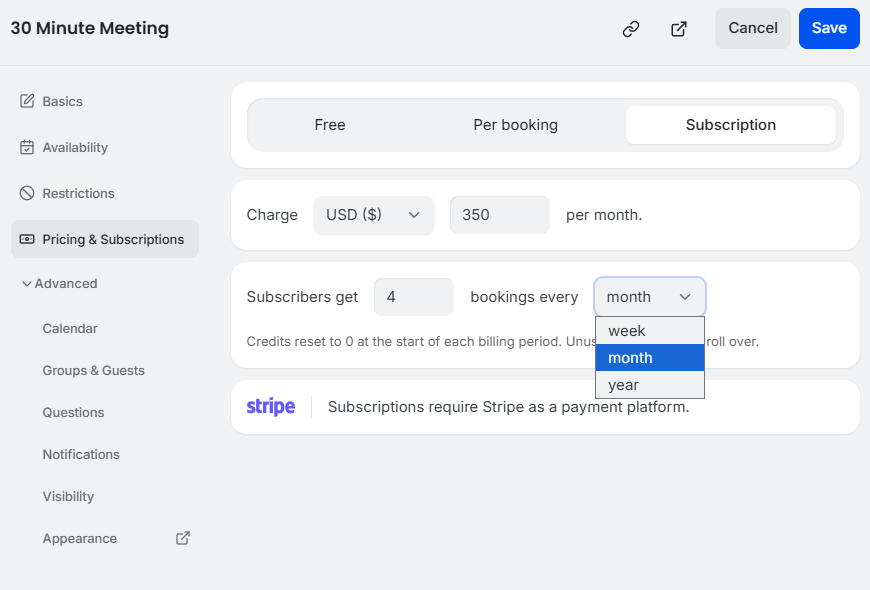Viewport: 870px width, 590px height.
Task: Click the Basics pencil icon
Action: pos(27,101)
